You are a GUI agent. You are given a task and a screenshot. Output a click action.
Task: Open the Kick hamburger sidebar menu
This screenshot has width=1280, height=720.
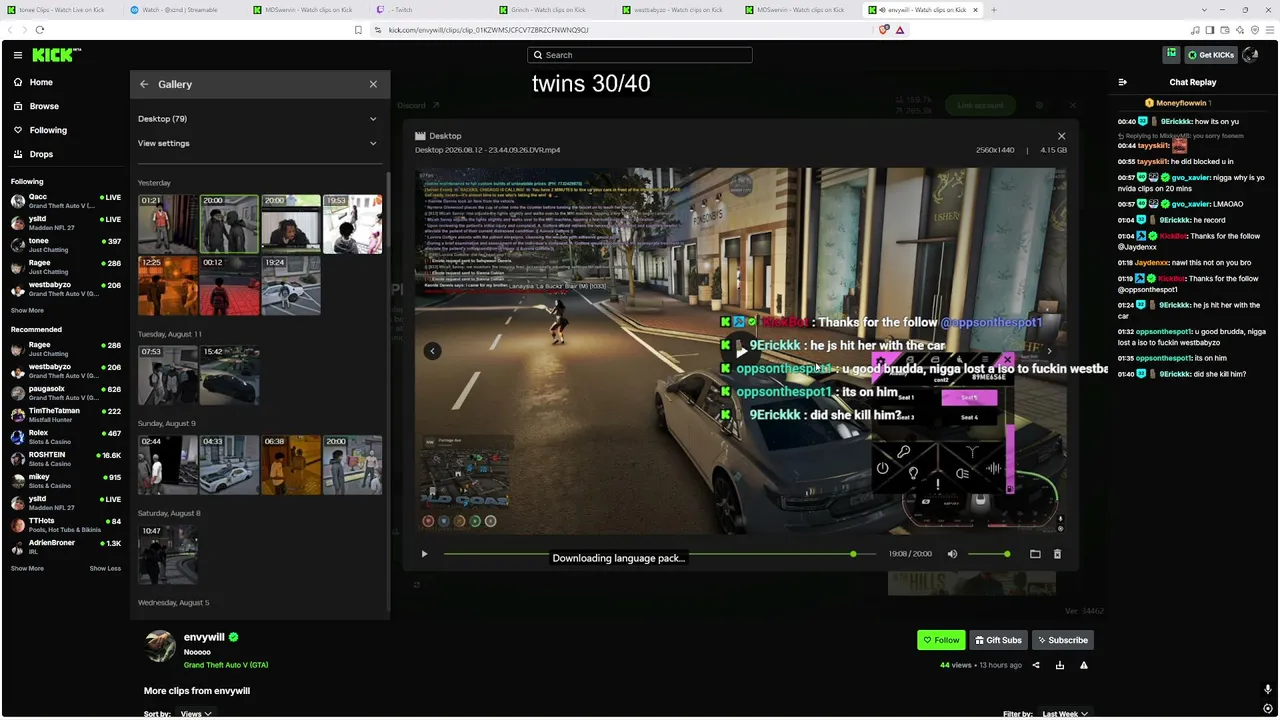(18, 55)
